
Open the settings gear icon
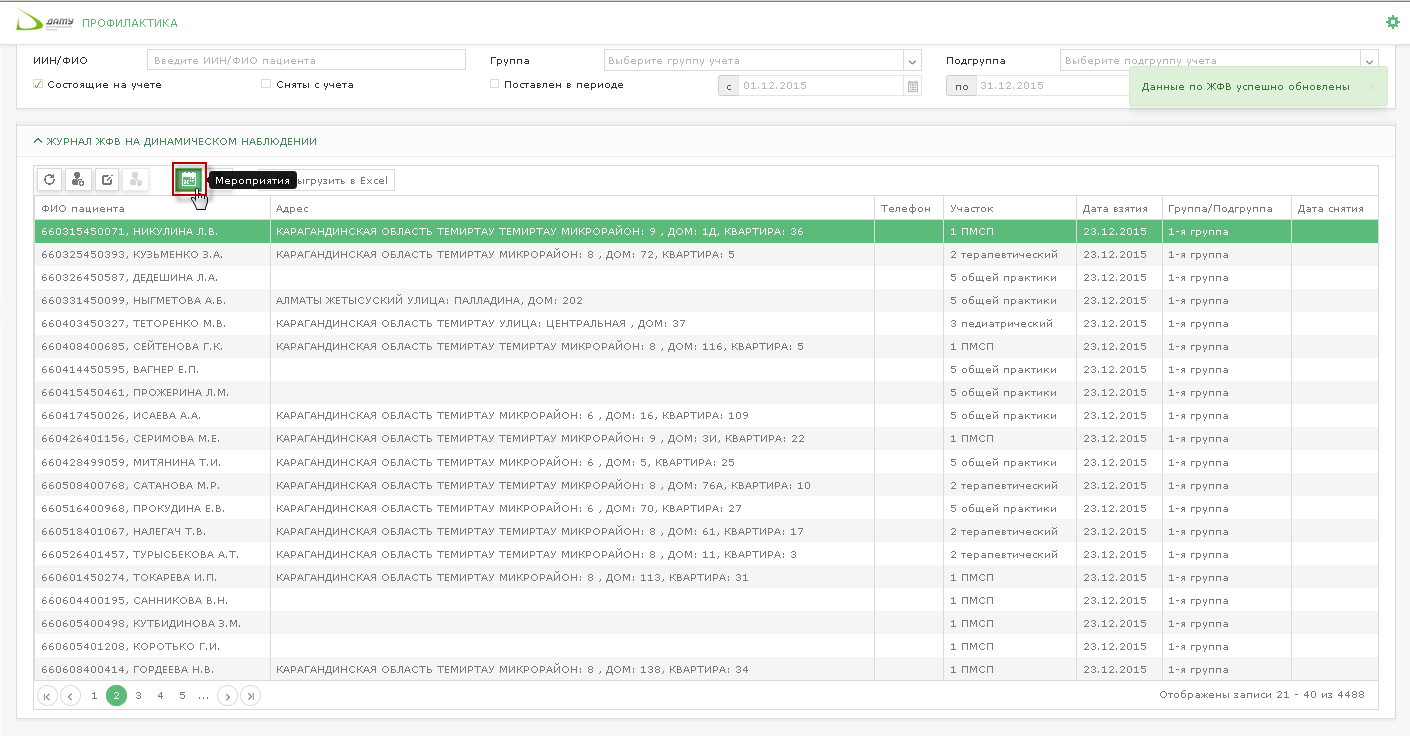pyautogui.click(x=1392, y=22)
